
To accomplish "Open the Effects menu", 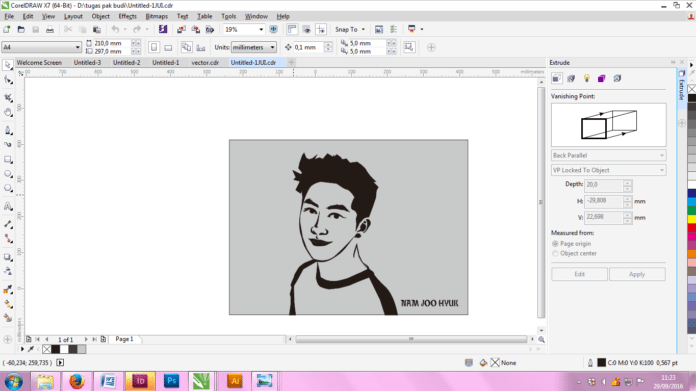I will (x=127, y=16).
